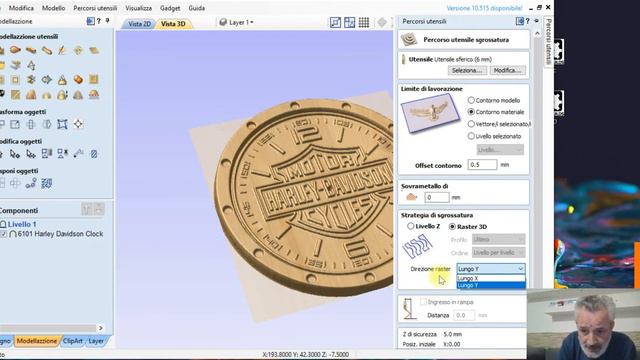Open the Layer 1 dropdown in toolbar
Image resolution: width=640 pixels, height=360 pixels.
(x=236, y=22)
